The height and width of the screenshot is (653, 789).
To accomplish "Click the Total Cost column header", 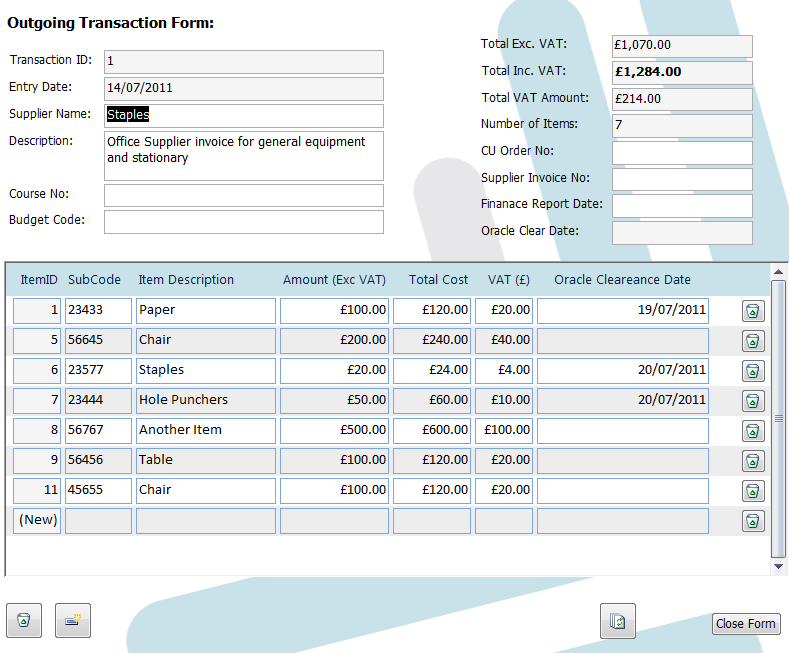I will tap(438, 280).
